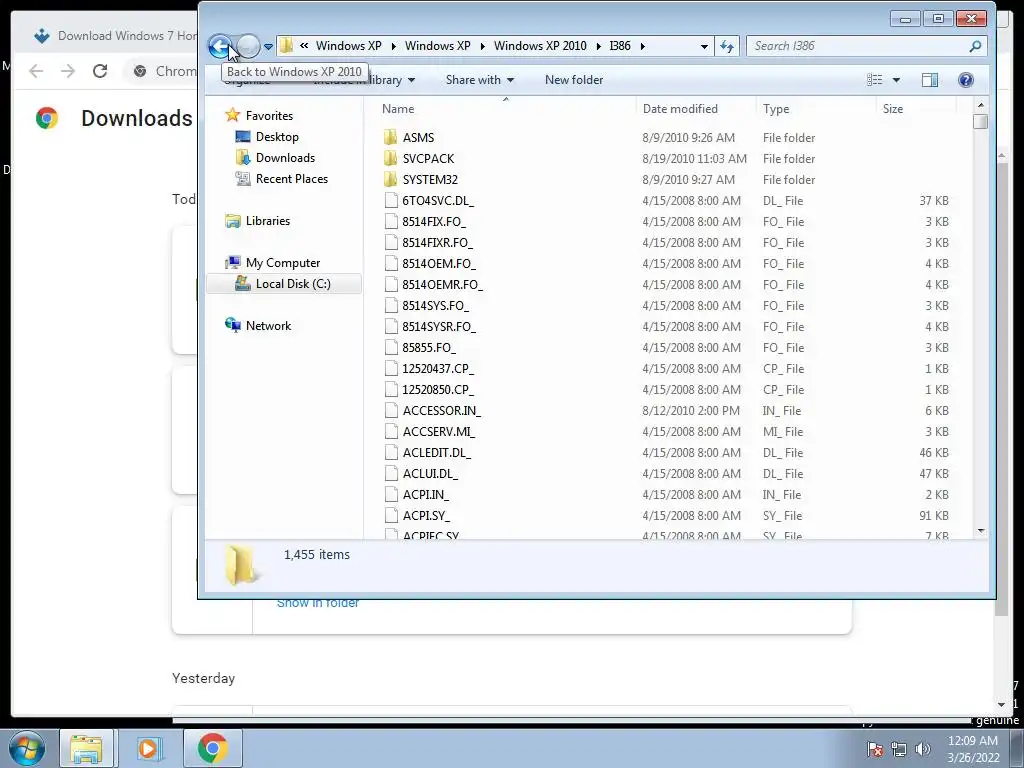Sort by Name column
The width and height of the screenshot is (1024, 768).
coord(398,109)
